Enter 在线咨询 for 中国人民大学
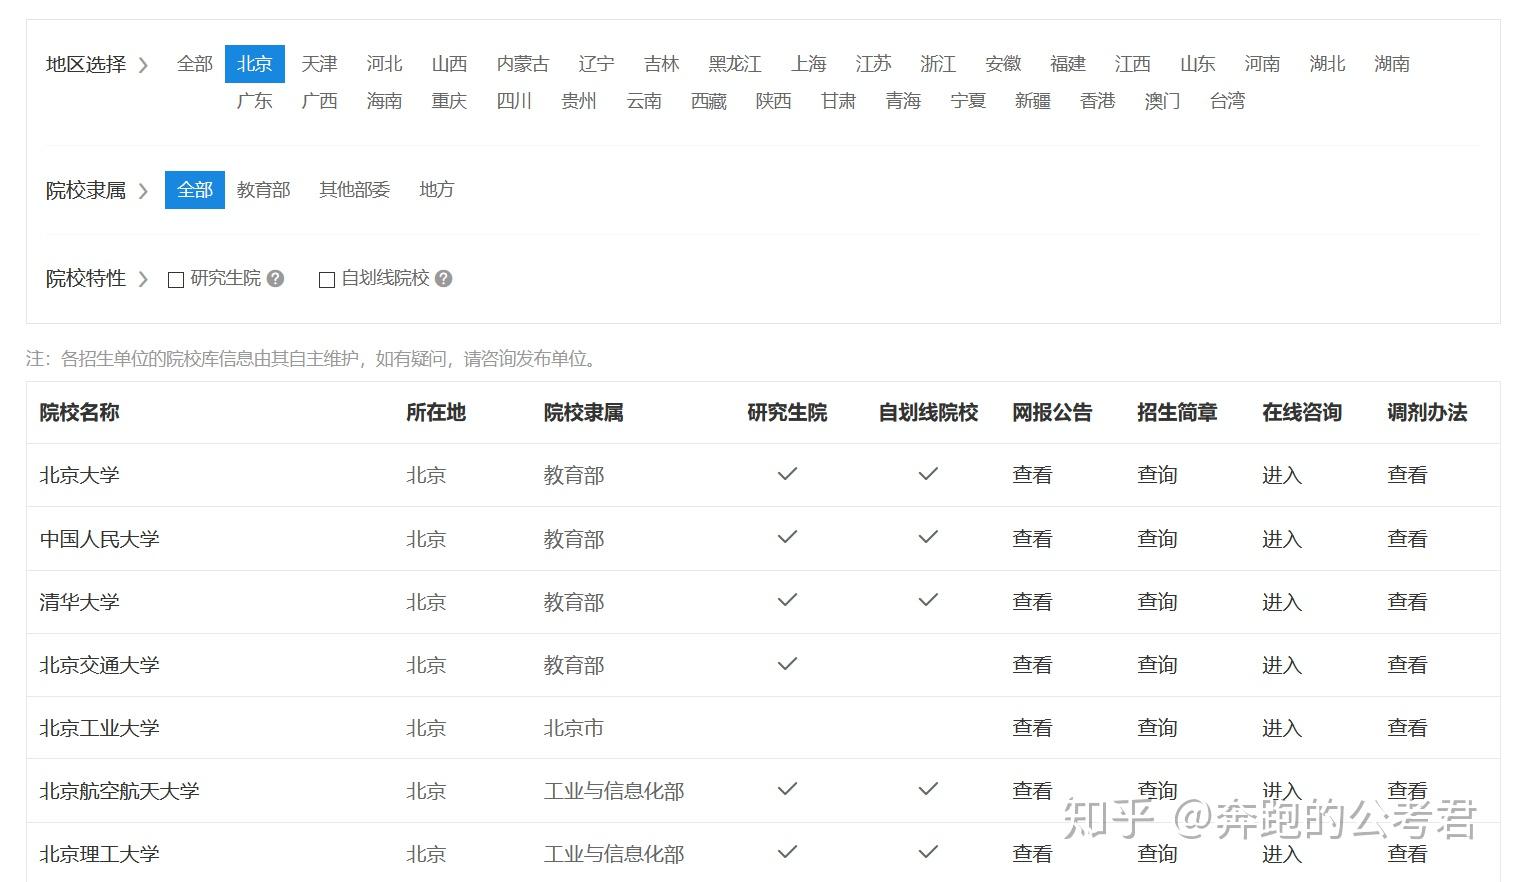The width and height of the screenshot is (1516, 882). 1282,539
